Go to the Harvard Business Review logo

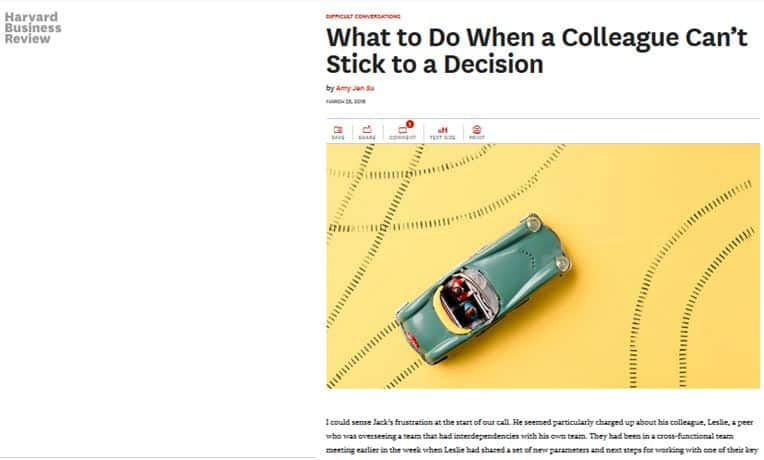coord(33,28)
